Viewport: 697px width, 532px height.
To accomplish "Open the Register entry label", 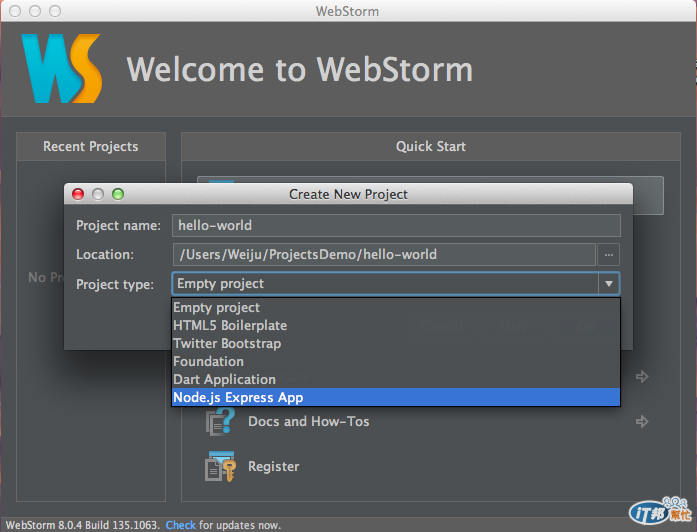I will click(273, 466).
